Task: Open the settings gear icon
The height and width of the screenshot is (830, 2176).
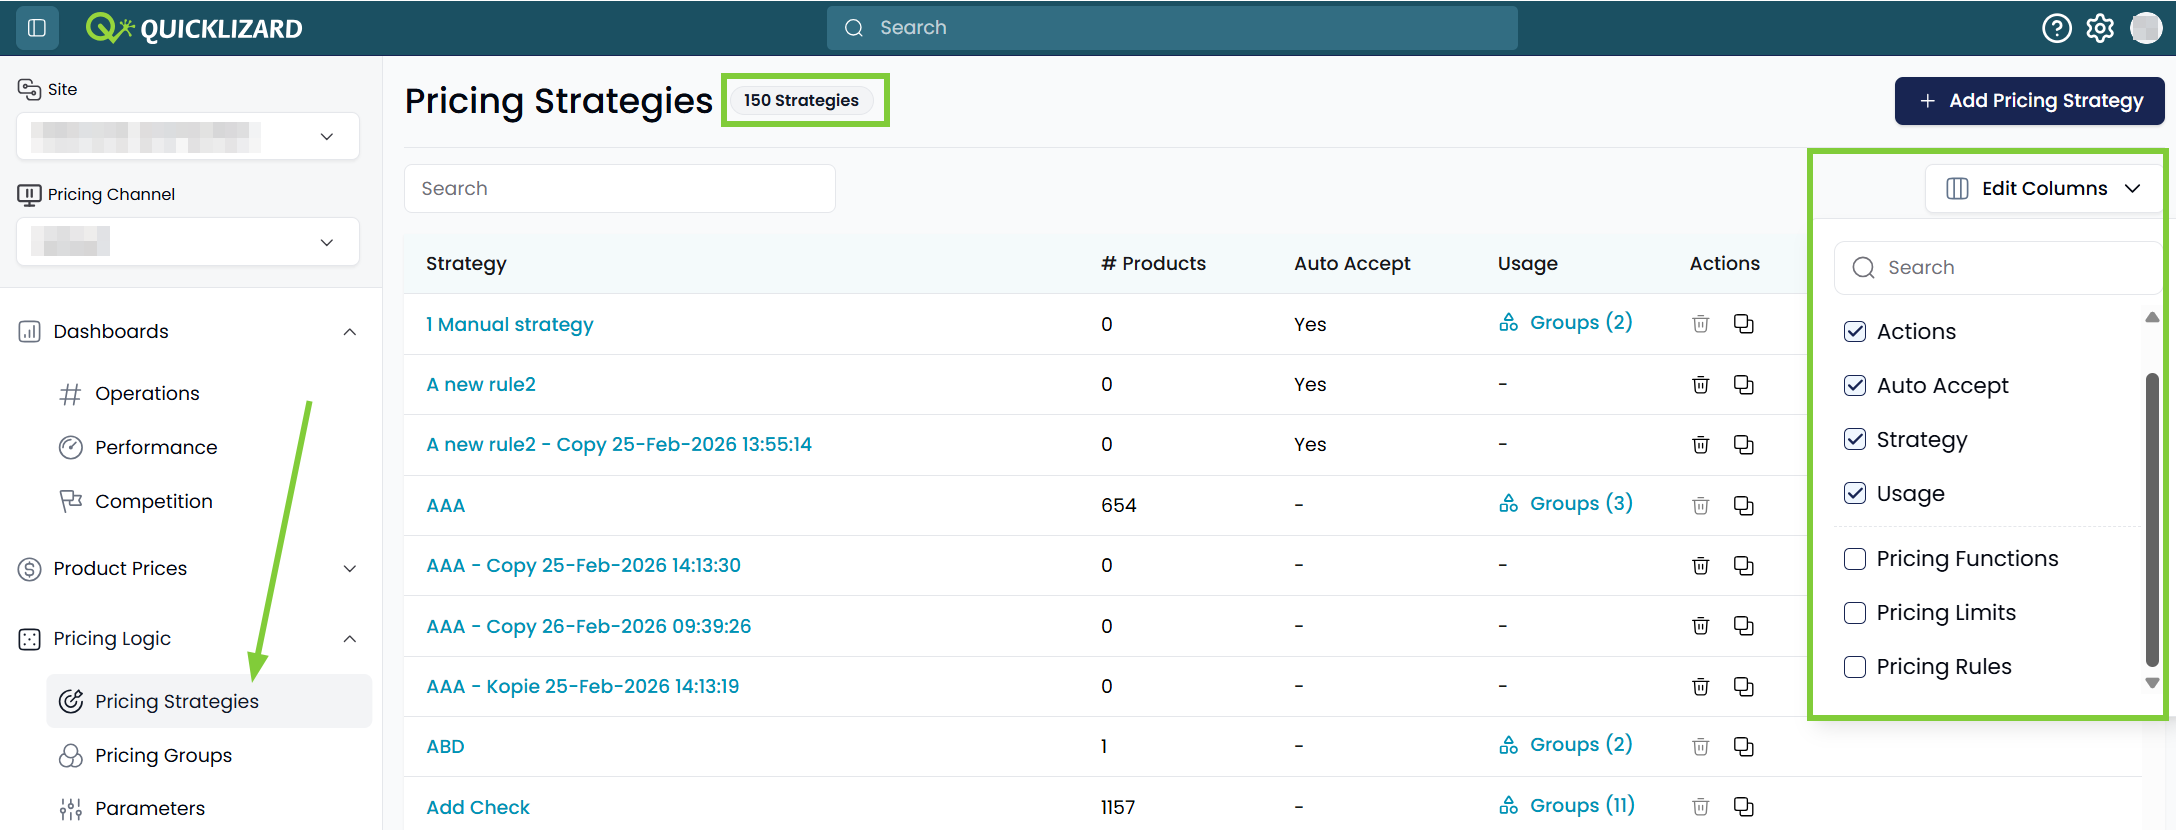Action: point(2100,28)
